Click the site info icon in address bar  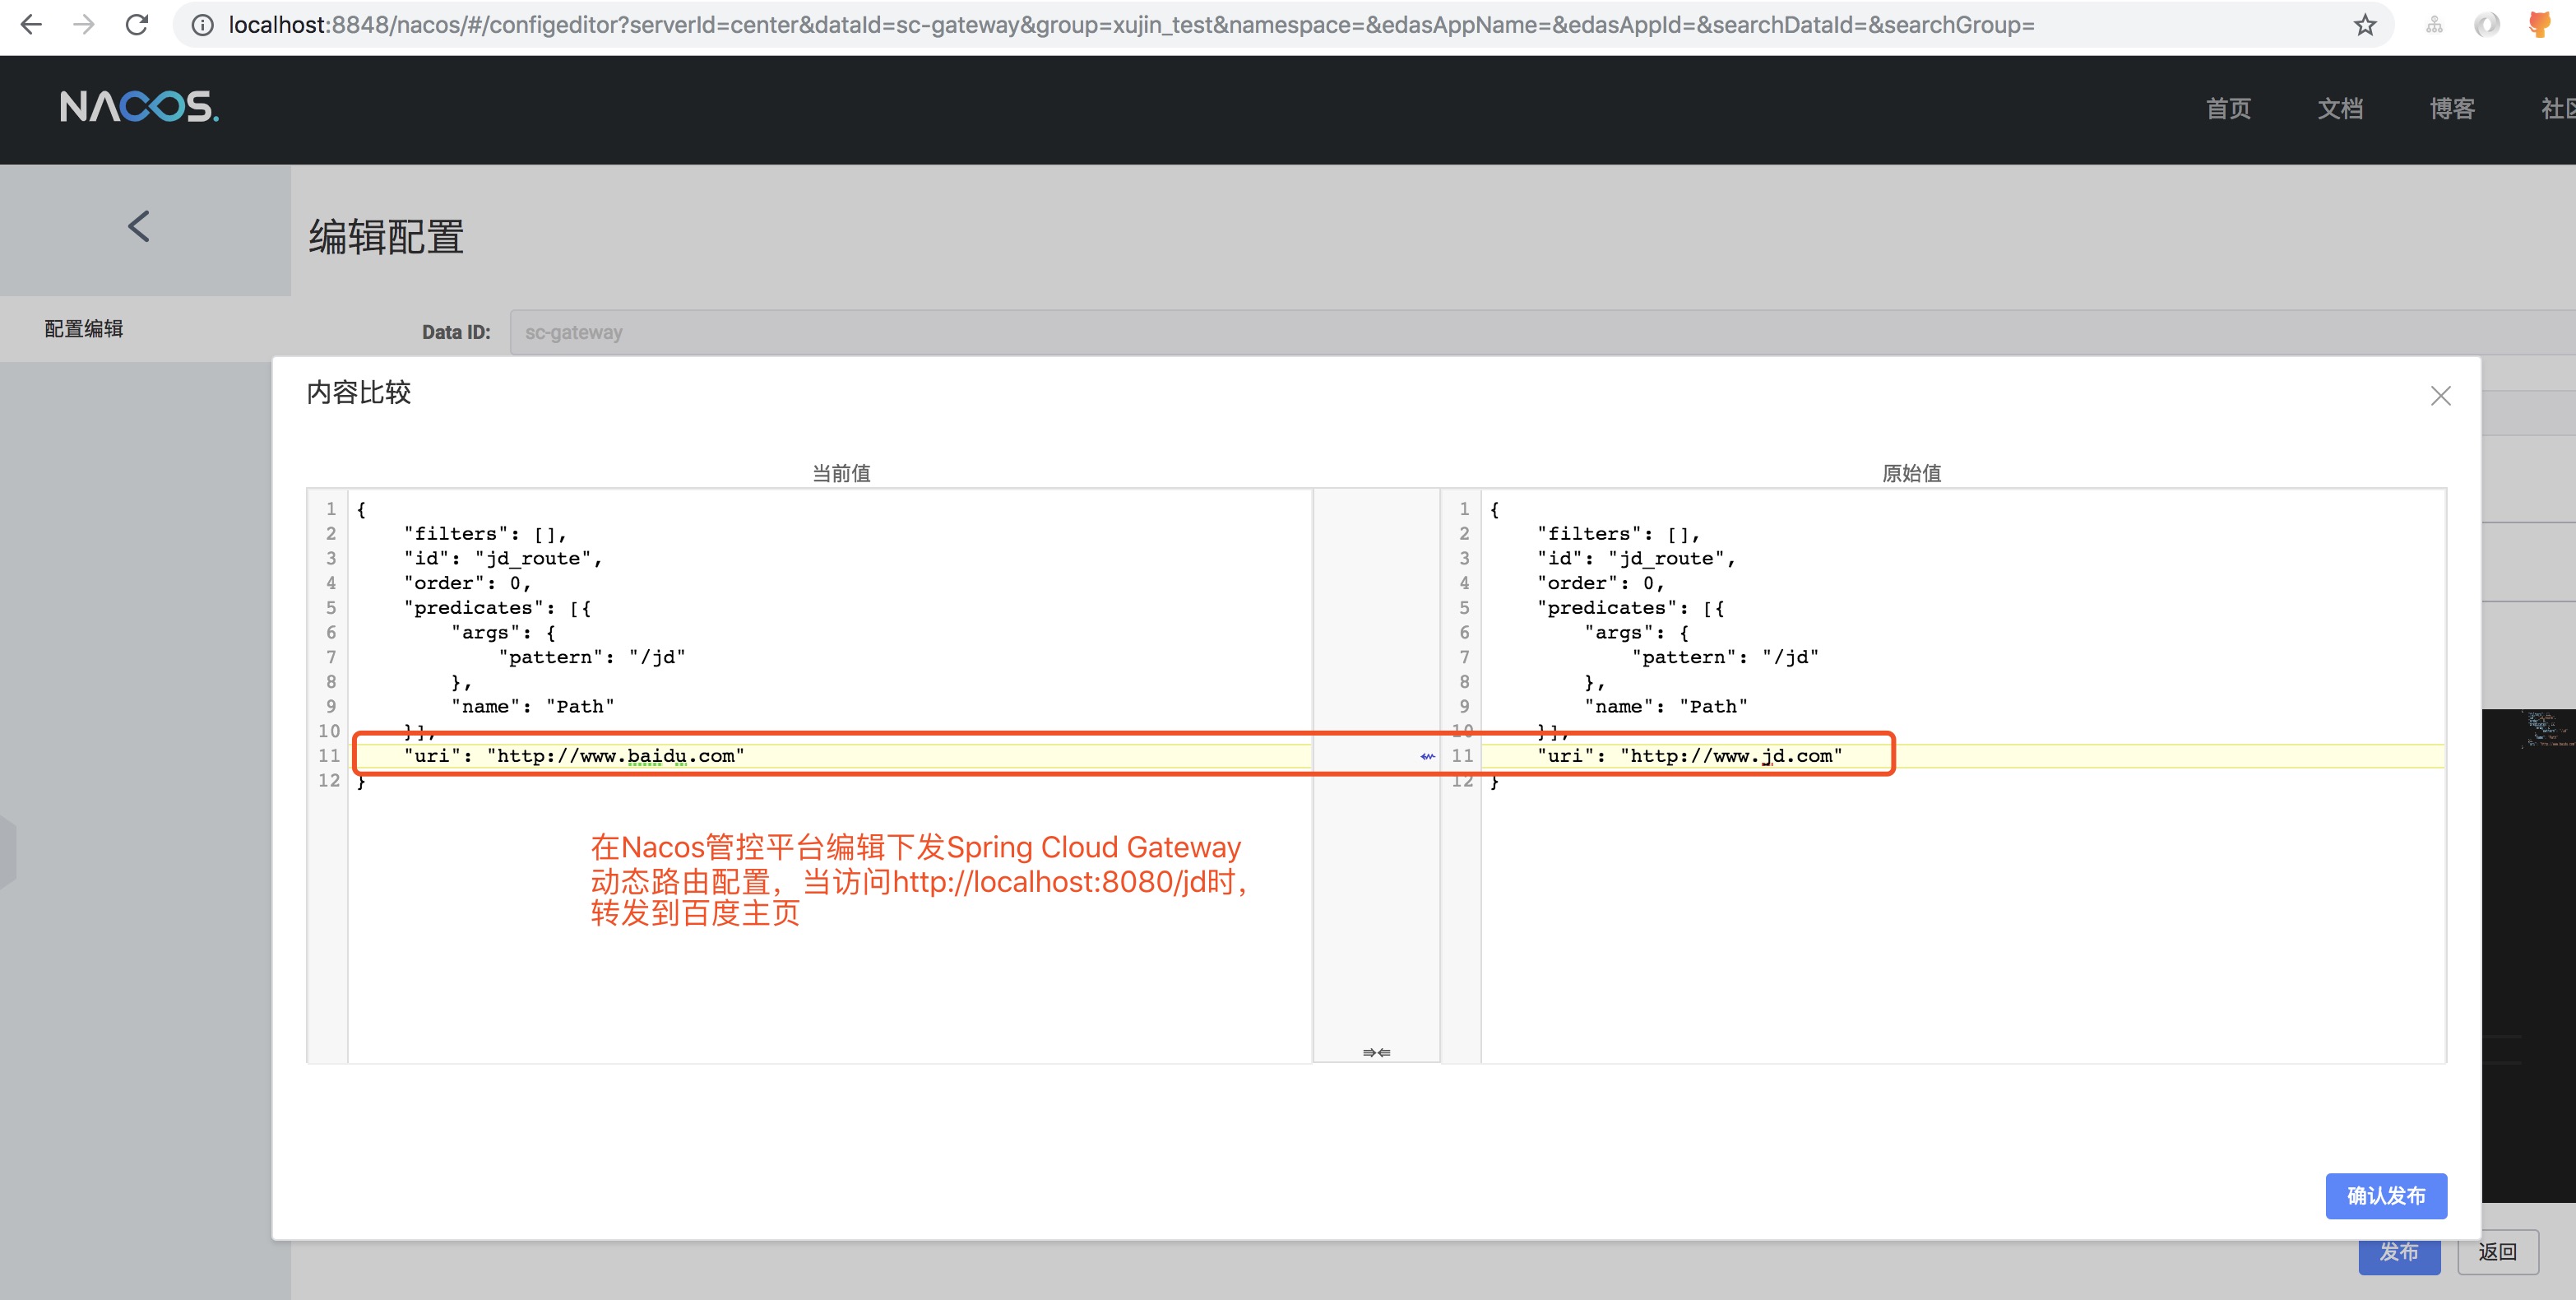click(x=202, y=25)
